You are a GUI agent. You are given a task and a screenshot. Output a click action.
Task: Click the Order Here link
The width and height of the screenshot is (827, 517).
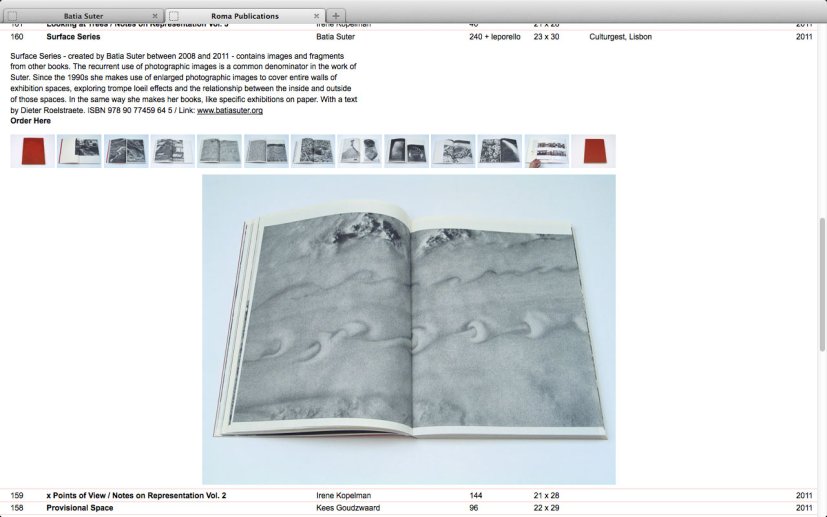[31, 121]
